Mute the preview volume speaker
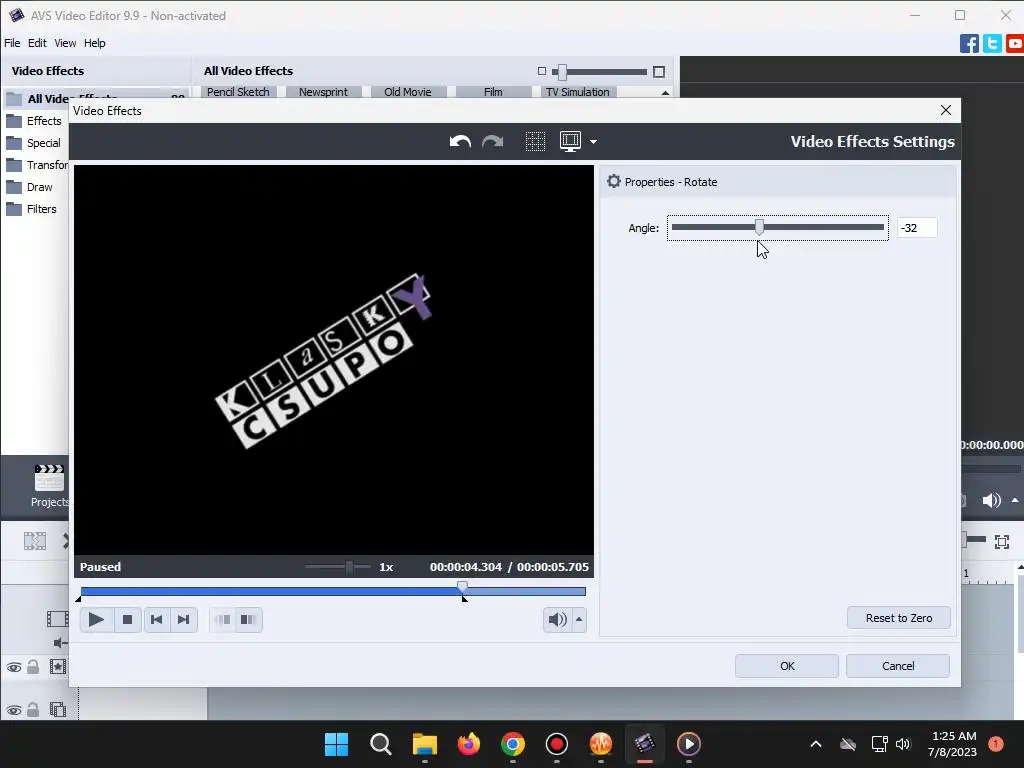 557,620
